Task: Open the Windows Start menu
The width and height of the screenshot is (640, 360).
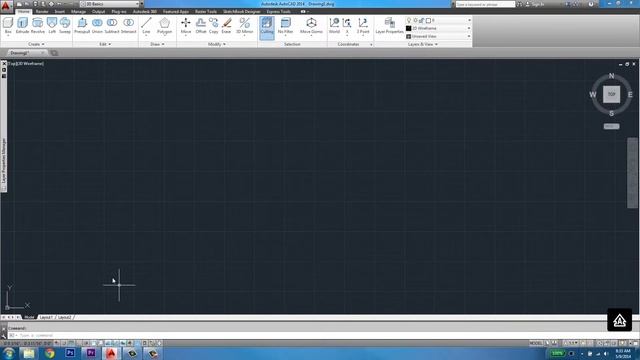Action: (9, 353)
